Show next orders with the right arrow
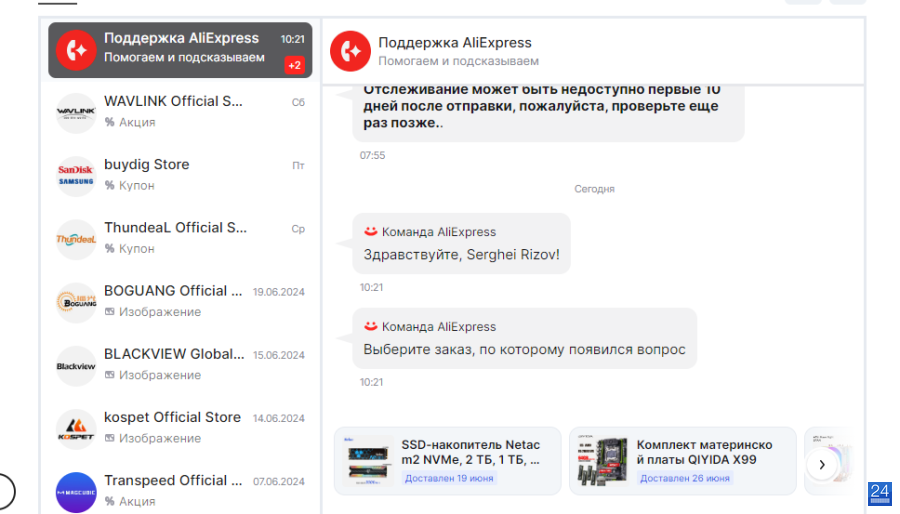Viewport: 900px width, 514px height. pos(822,465)
